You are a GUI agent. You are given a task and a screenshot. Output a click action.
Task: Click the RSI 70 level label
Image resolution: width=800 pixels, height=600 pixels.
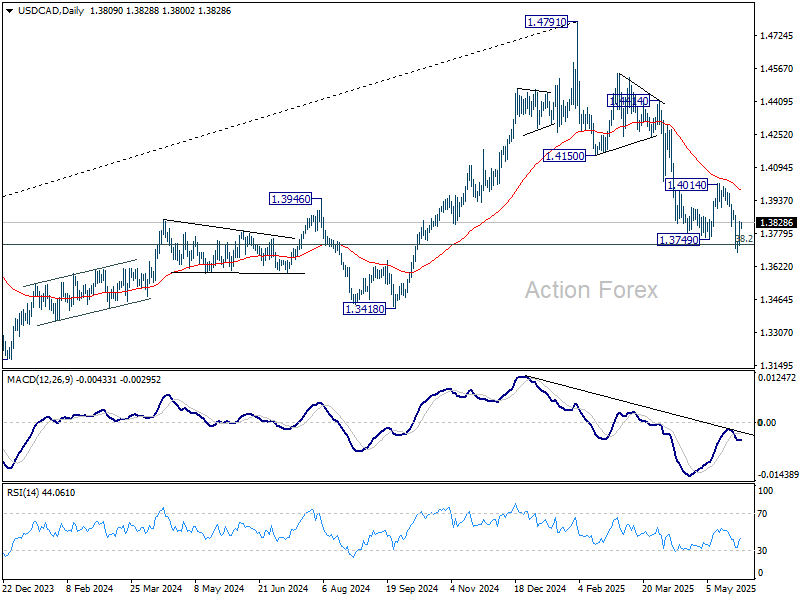coord(762,514)
